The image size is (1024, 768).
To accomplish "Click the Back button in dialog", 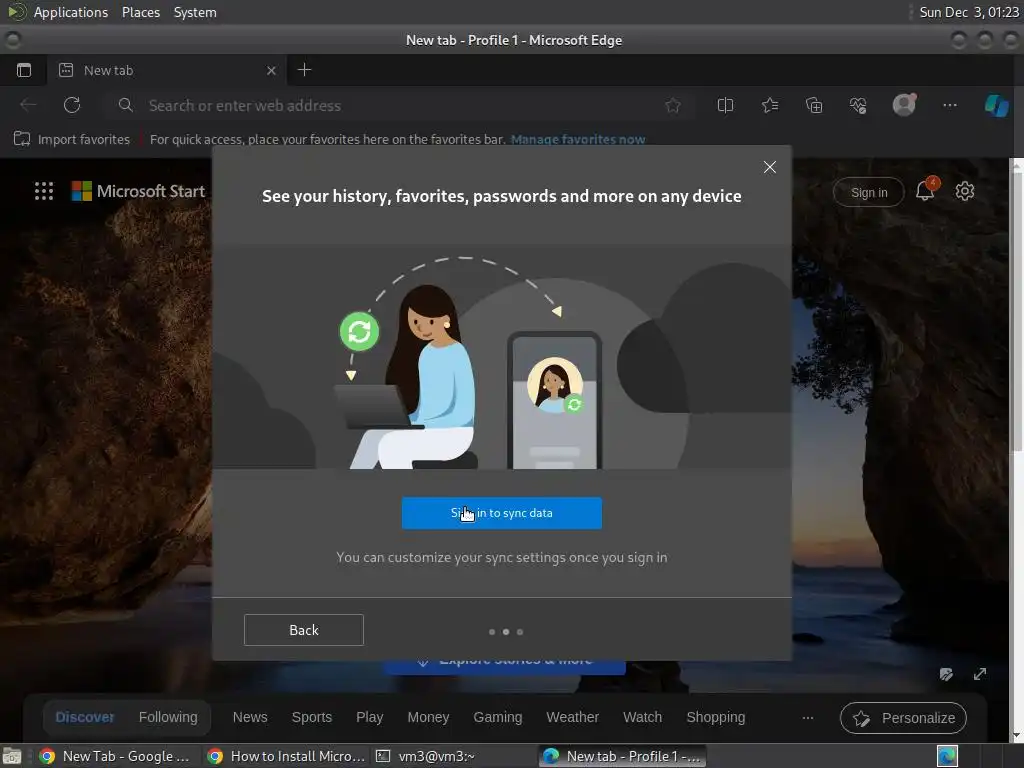I will [x=304, y=630].
